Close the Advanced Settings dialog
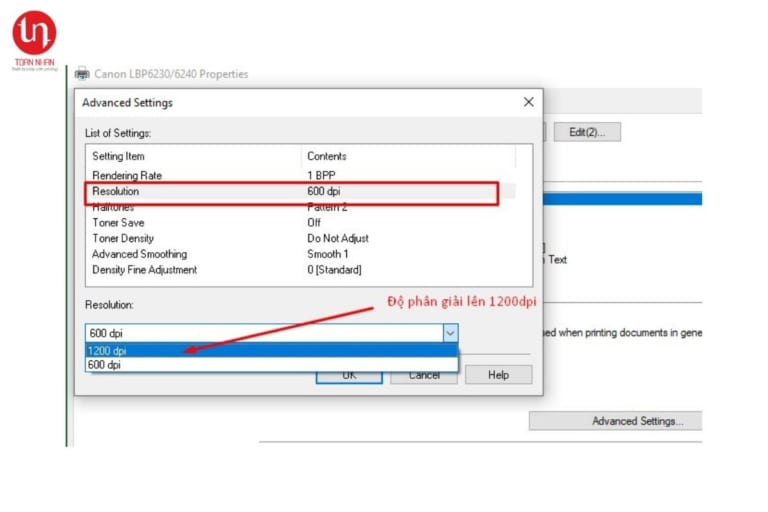Image resolution: width=768 pixels, height=512 pixels. (528, 102)
